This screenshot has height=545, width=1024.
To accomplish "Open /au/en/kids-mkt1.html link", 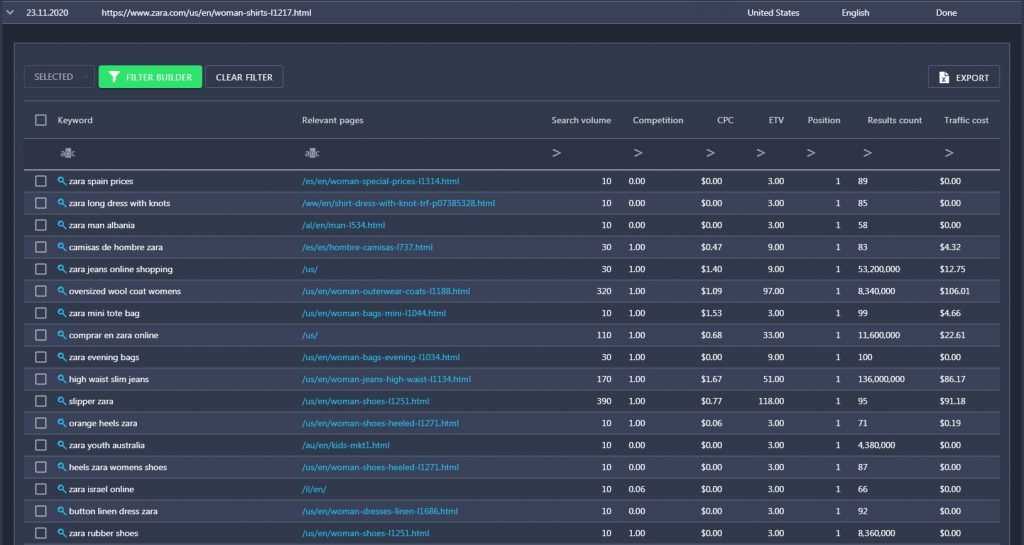I will click(345, 445).
